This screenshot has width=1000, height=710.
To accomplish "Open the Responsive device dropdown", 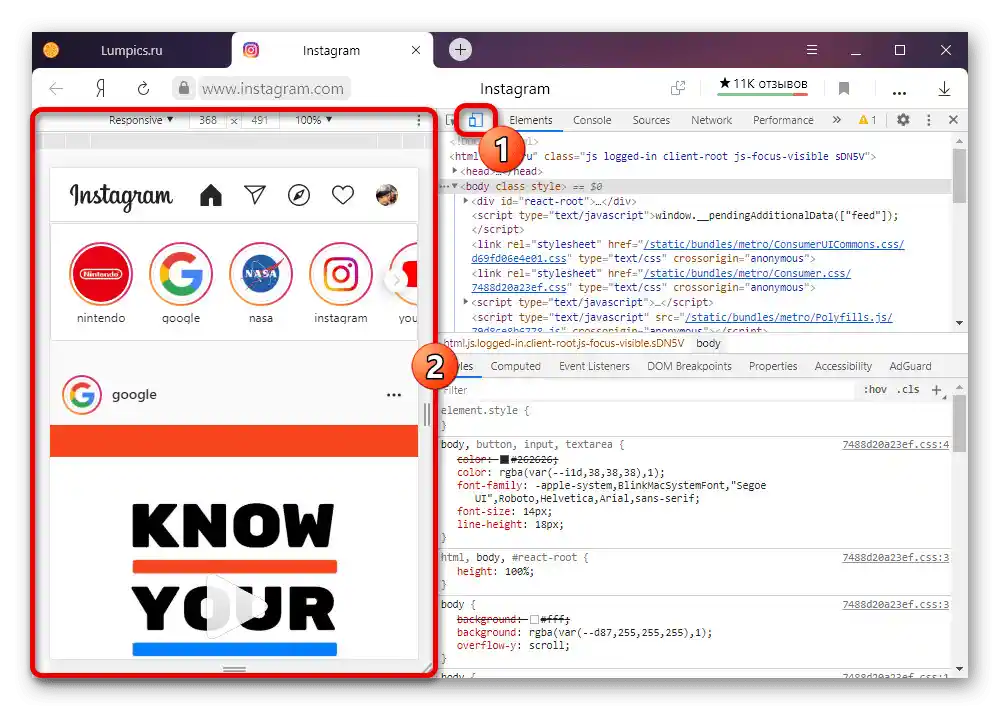I will point(141,120).
